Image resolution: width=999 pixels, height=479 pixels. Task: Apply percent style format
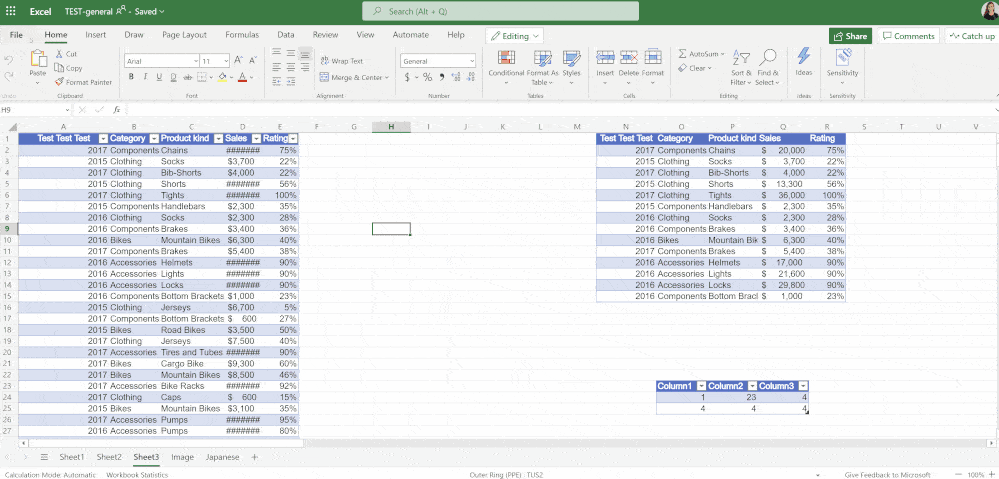tap(427, 77)
